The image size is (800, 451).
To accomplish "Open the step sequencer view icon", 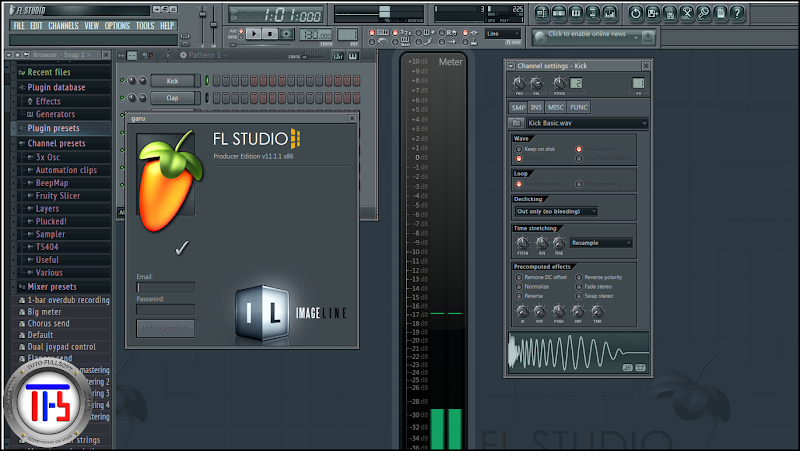I will pos(559,13).
